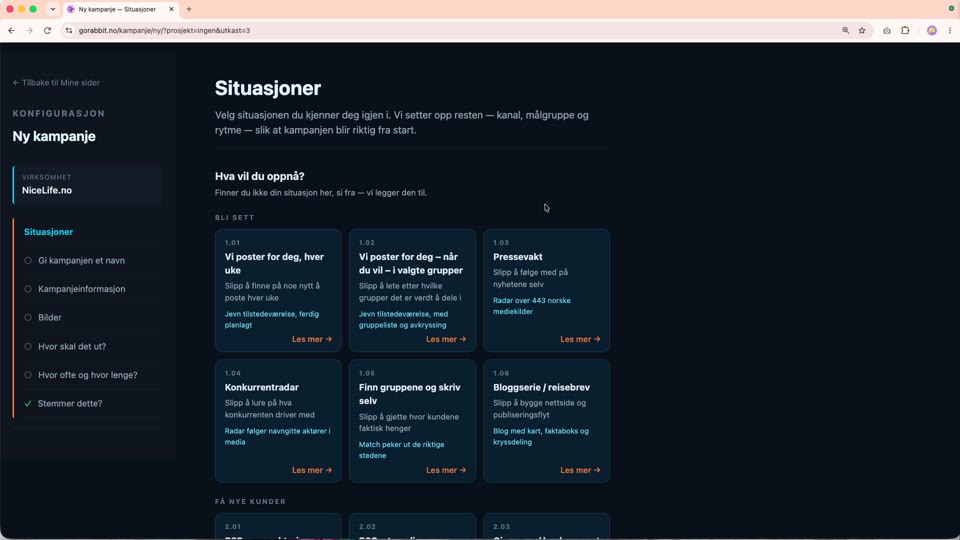
Task: Open the browser extensions puzzle icon
Action: pos(905,31)
